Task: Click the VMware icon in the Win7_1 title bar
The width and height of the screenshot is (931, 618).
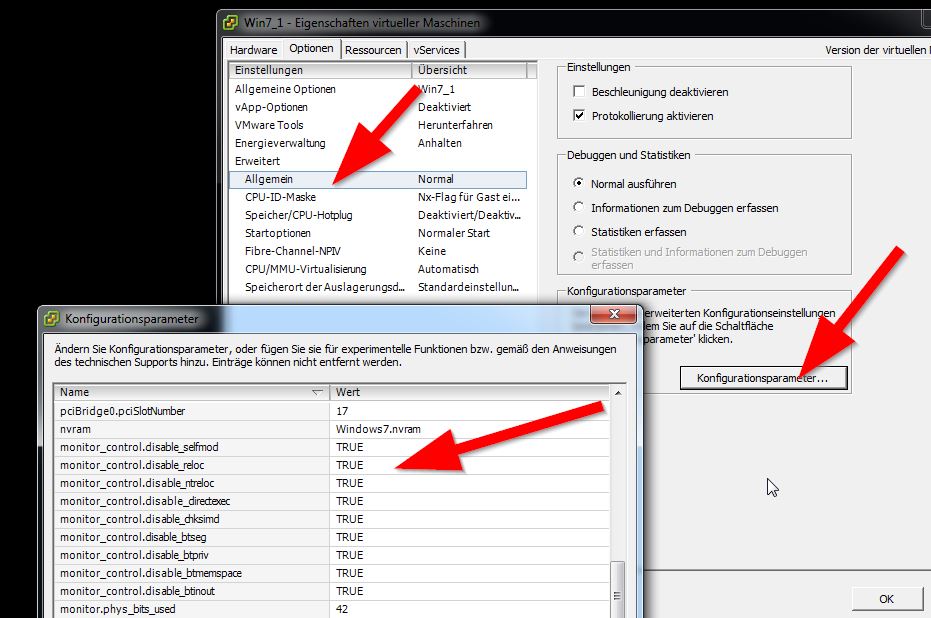Action: click(230, 23)
